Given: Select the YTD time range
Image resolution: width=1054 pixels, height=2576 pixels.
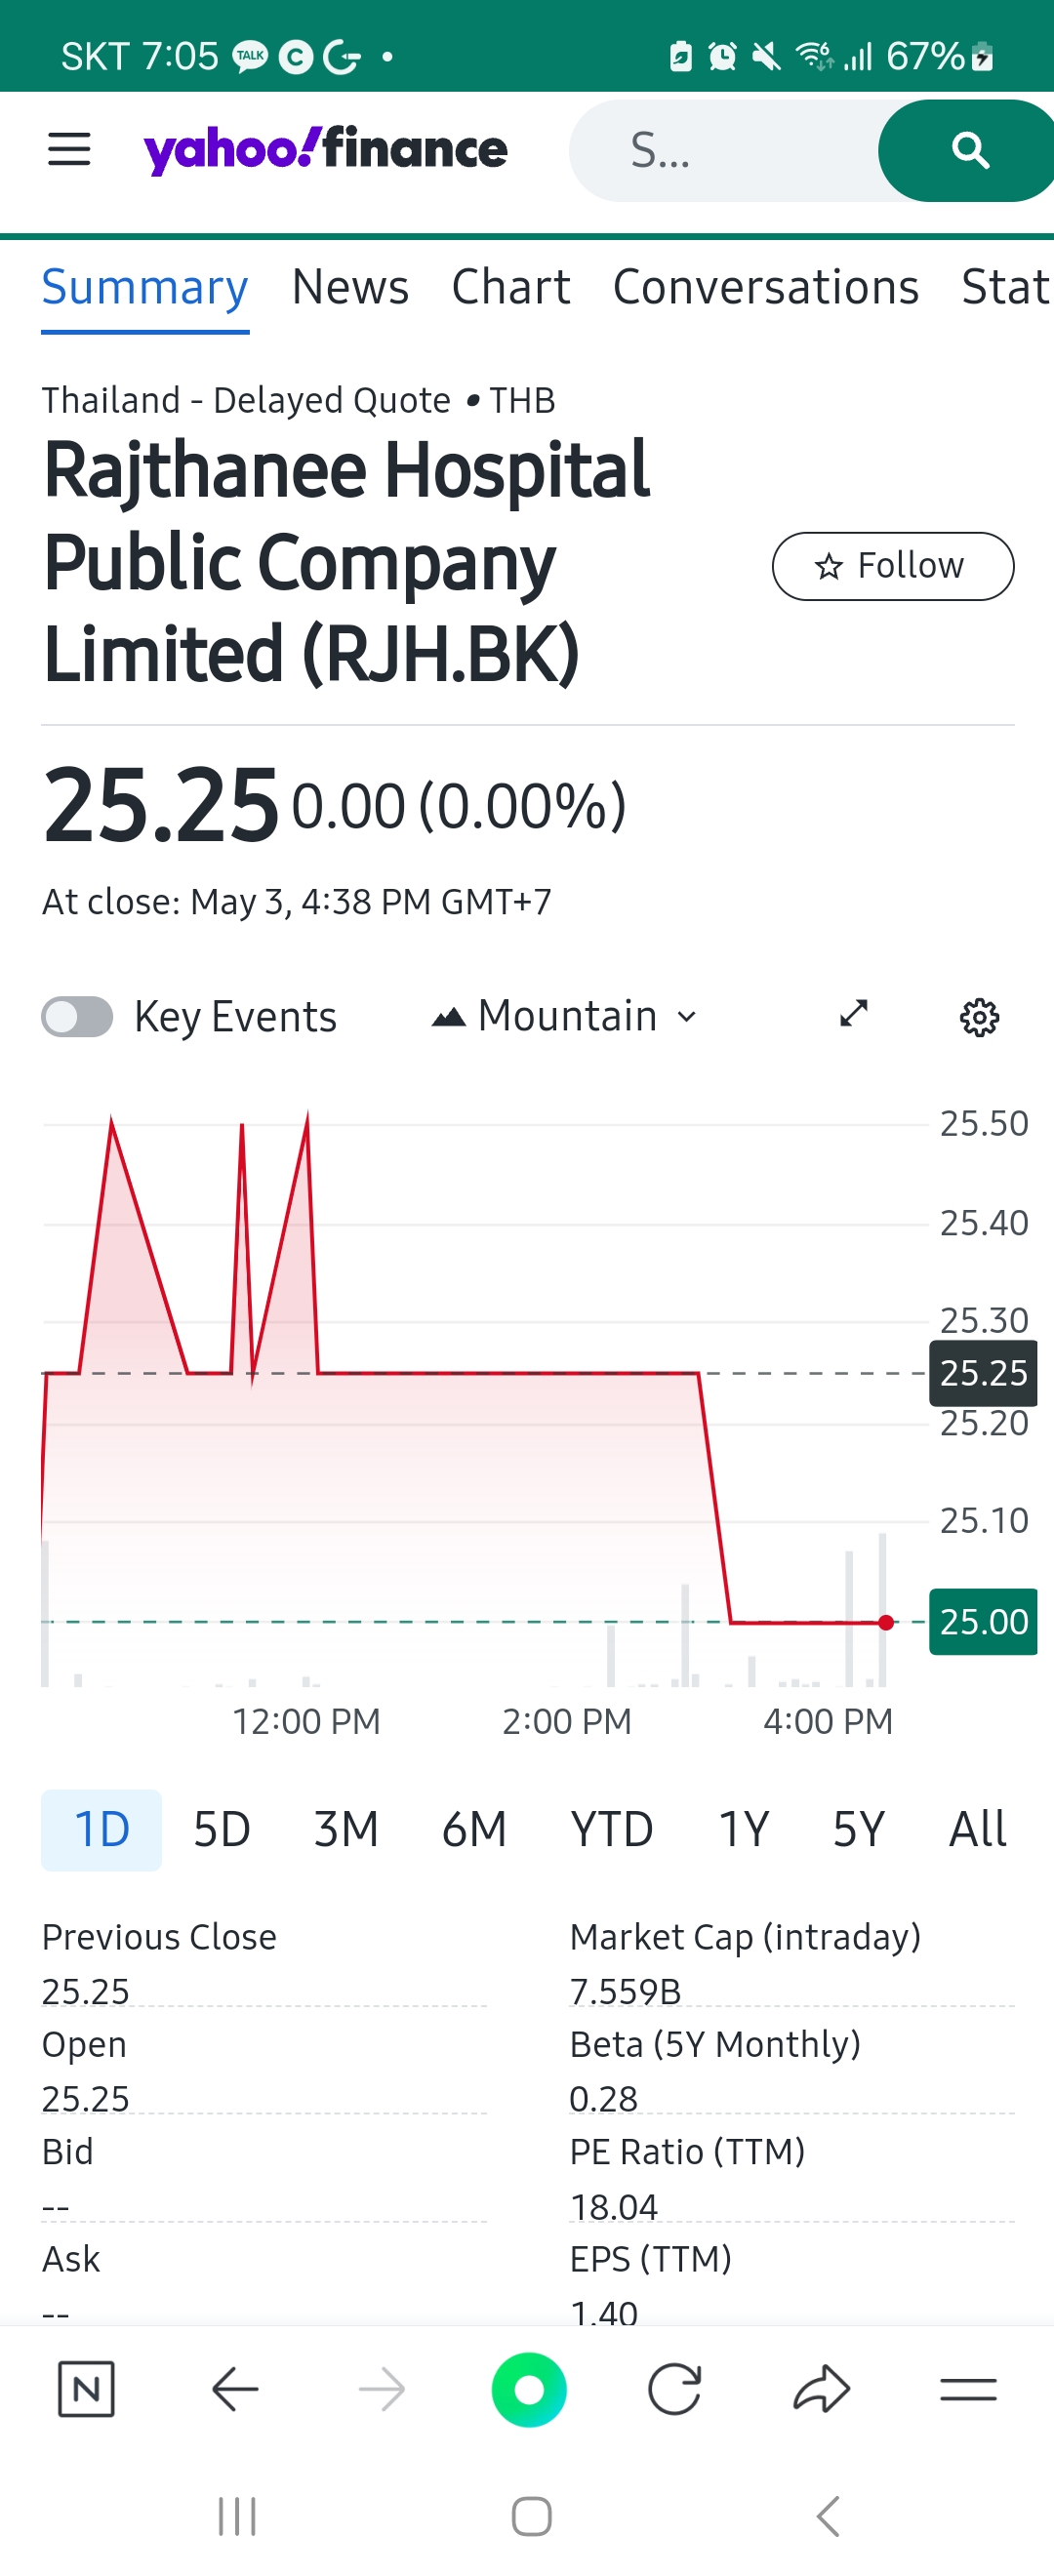Looking at the screenshot, I should [611, 1829].
